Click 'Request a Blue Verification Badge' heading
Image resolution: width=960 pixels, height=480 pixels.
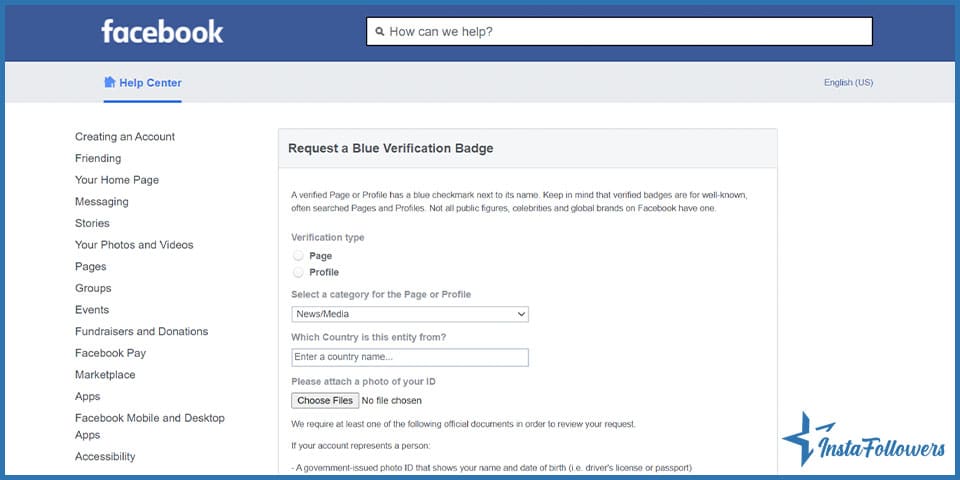pyautogui.click(x=391, y=148)
